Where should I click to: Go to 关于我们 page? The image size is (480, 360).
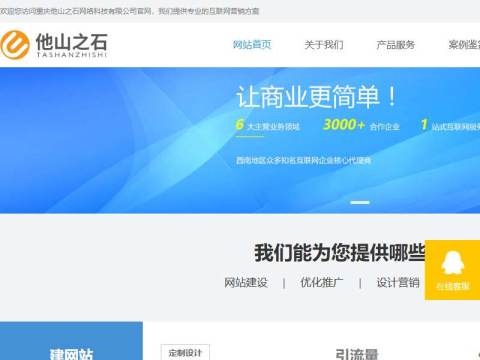tap(324, 44)
